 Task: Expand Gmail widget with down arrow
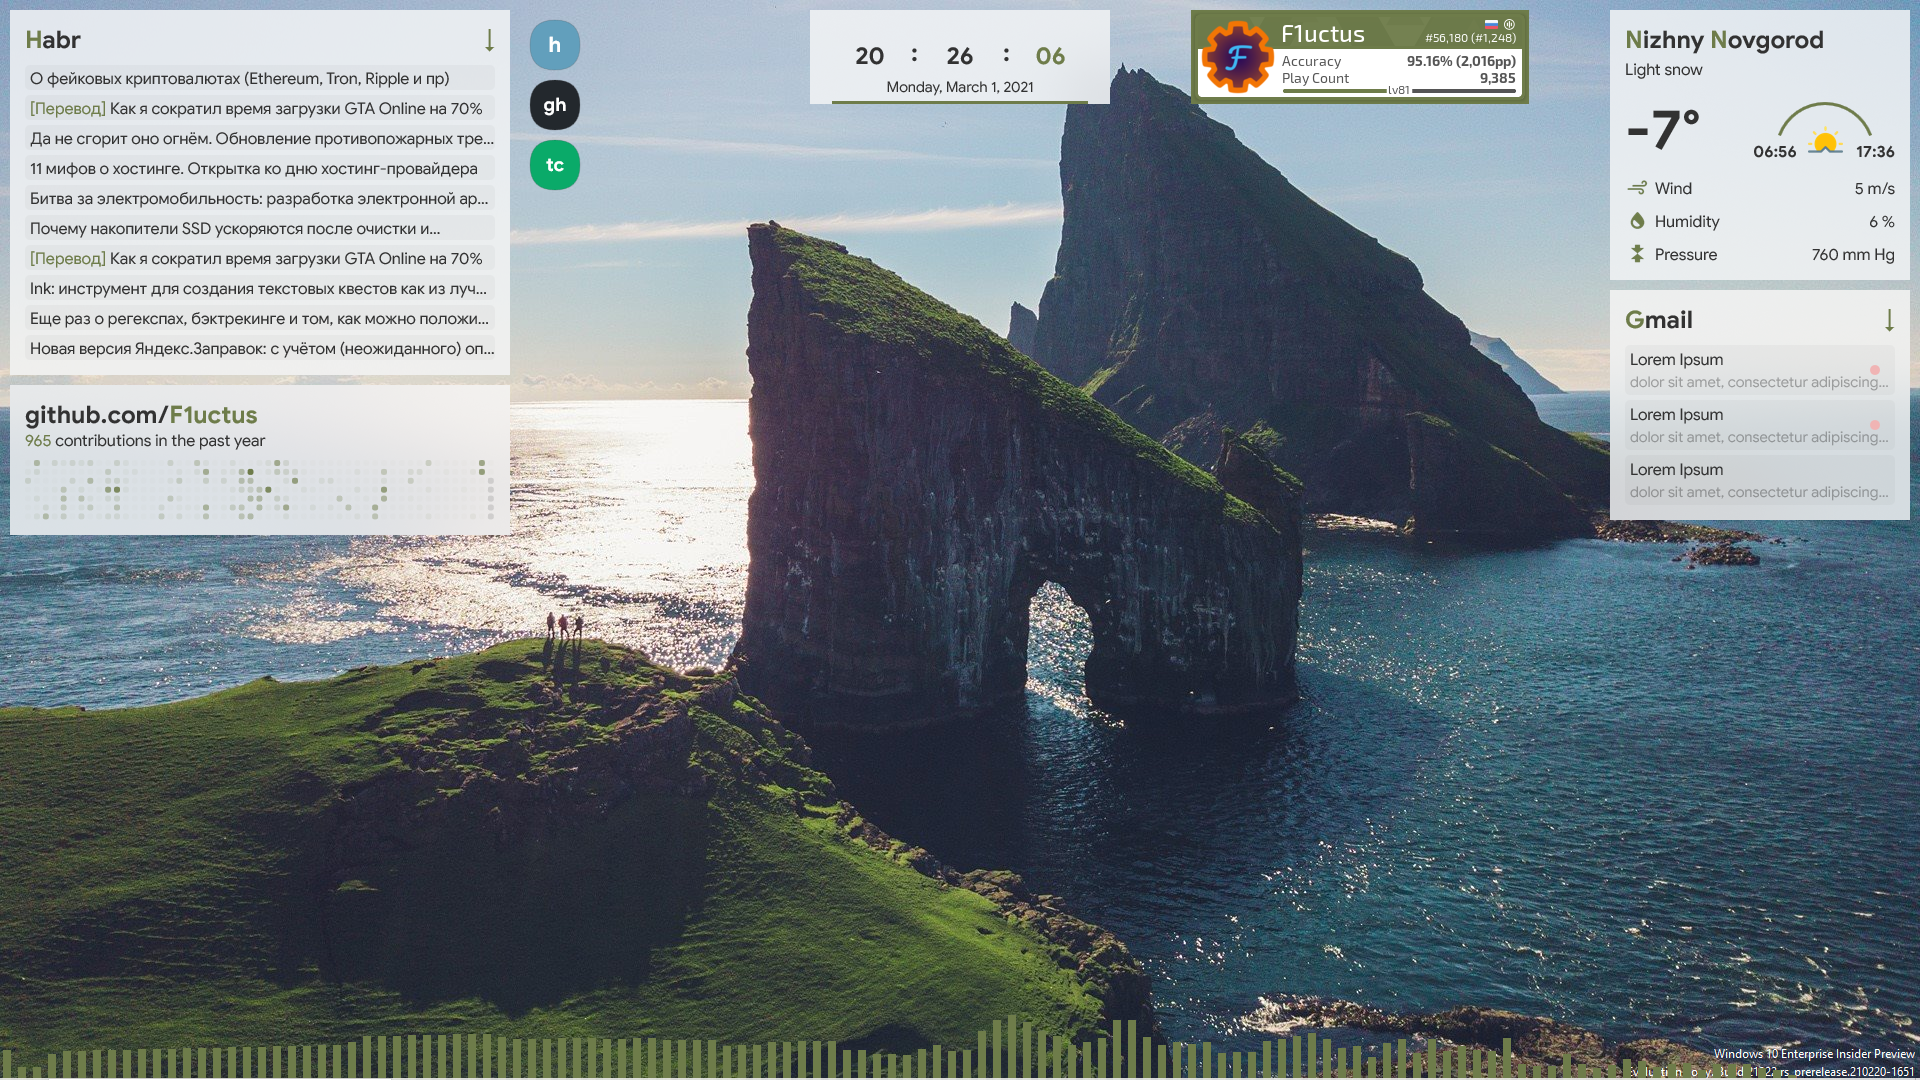(x=1889, y=320)
